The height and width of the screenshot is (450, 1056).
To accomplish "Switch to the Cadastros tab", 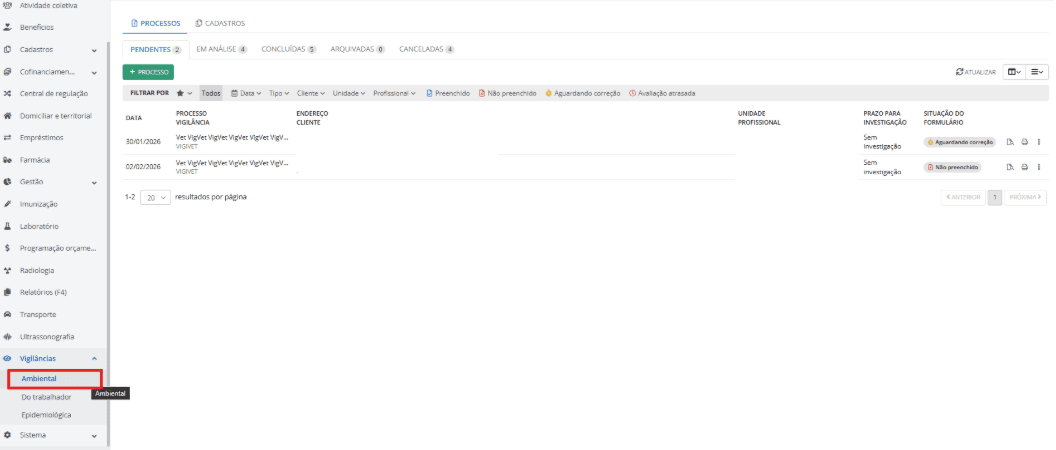I will 219,23.
